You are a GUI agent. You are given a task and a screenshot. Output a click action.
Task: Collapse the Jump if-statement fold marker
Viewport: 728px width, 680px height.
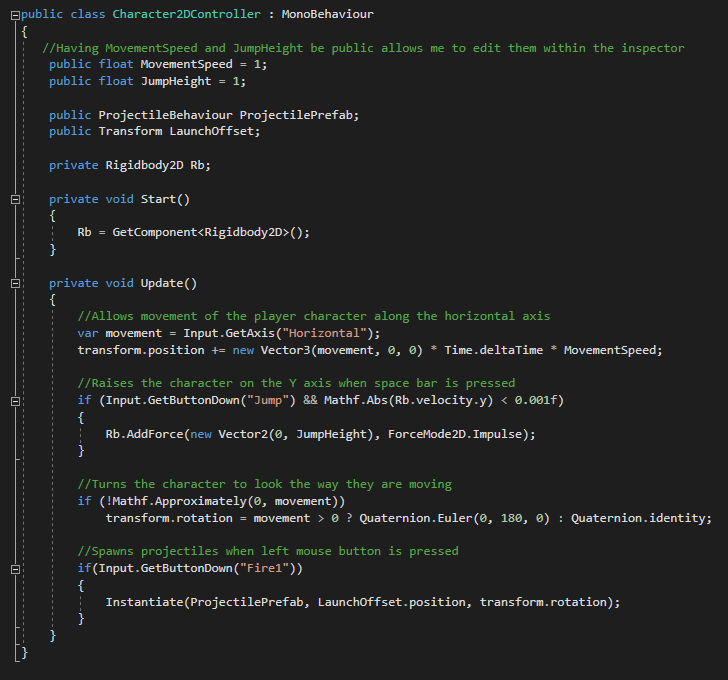pyautogui.click(x=15, y=400)
